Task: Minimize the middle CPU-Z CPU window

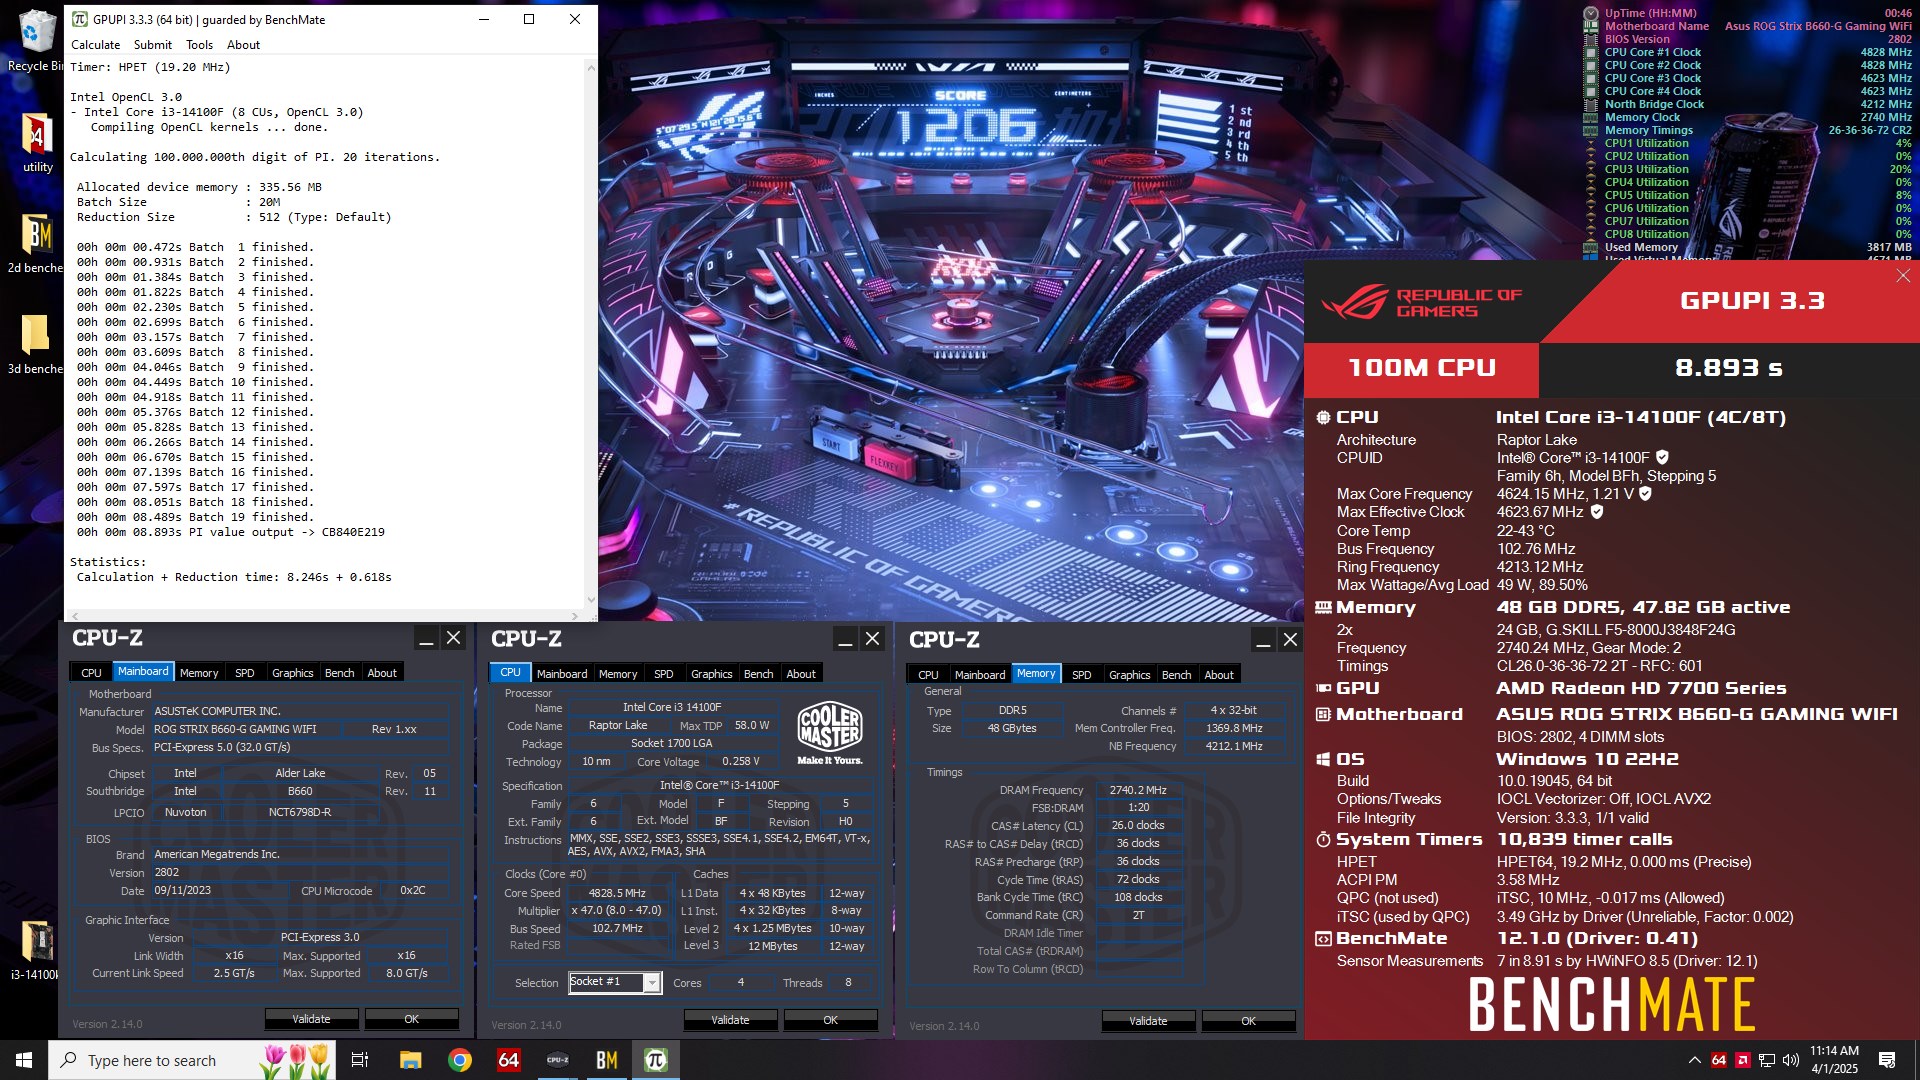Action: click(845, 640)
